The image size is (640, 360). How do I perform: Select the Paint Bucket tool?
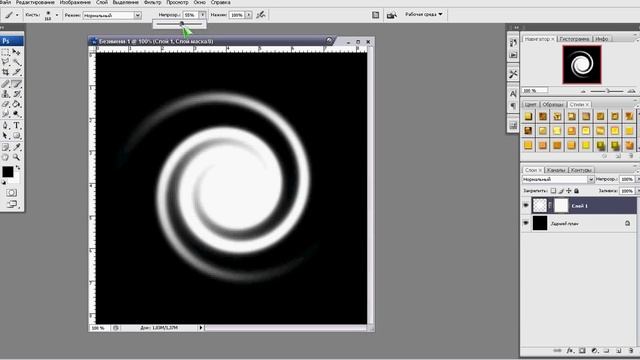coord(16,104)
